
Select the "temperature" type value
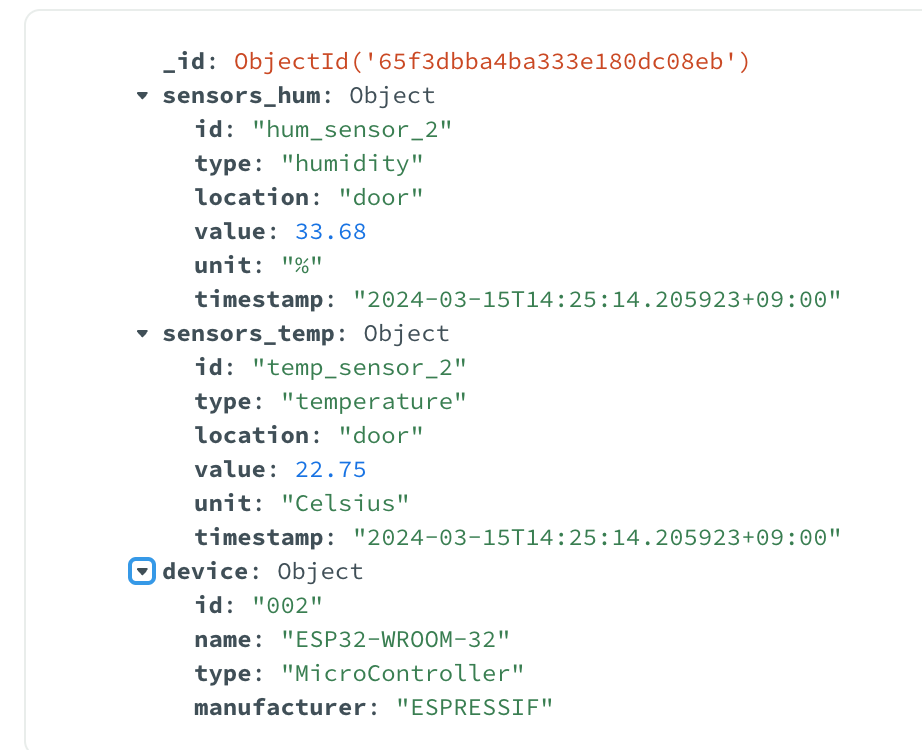pyautogui.click(x=374, y=401)
